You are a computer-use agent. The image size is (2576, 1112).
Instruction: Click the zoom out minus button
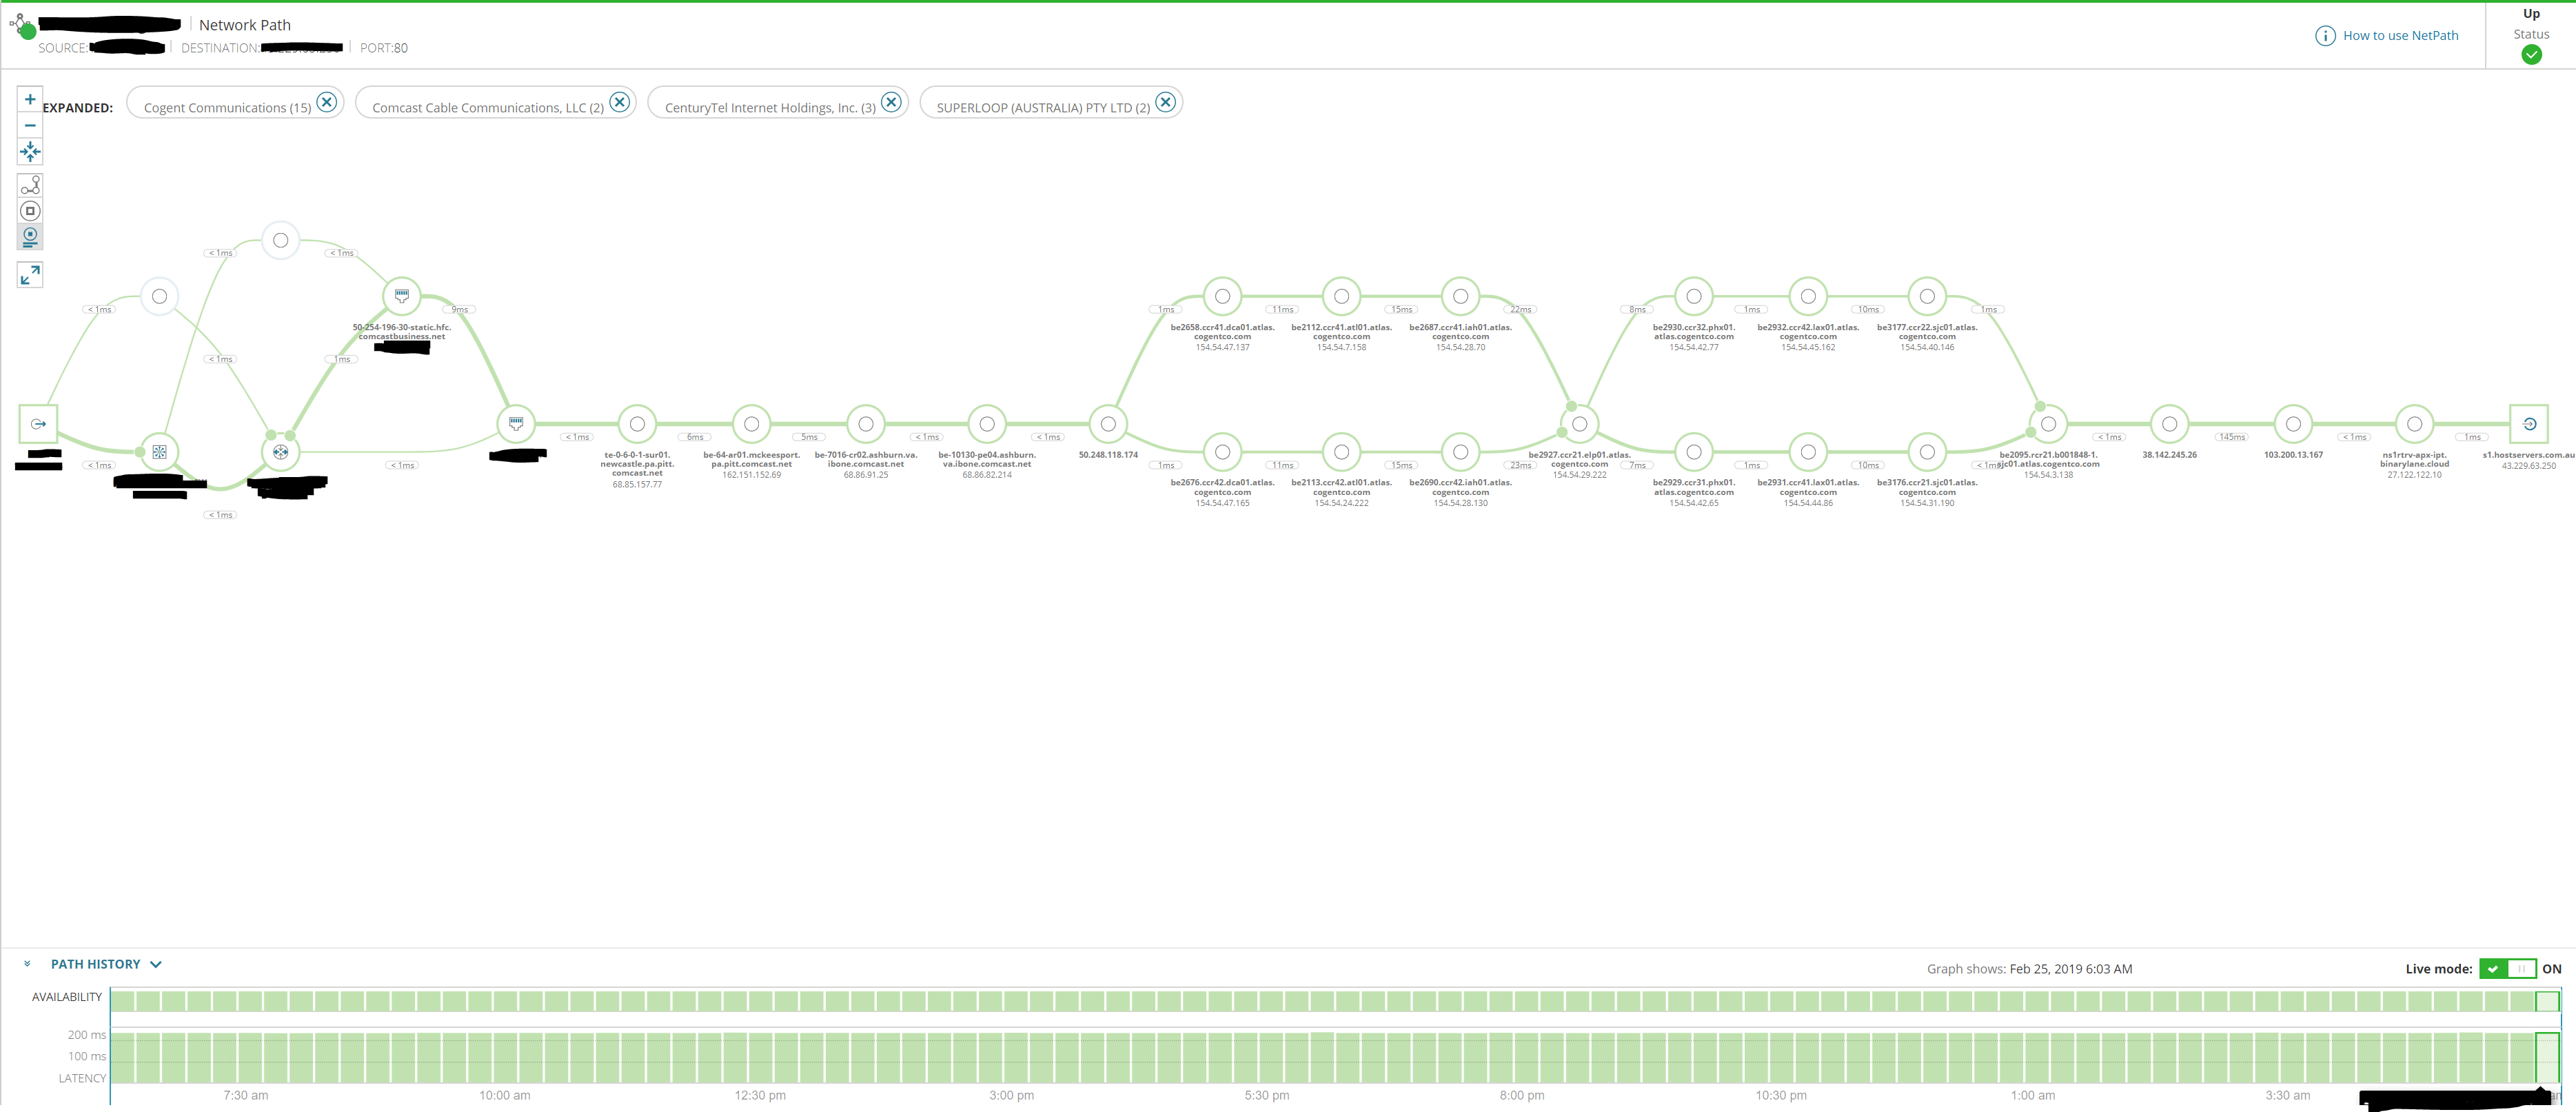(x=30, y=125)
